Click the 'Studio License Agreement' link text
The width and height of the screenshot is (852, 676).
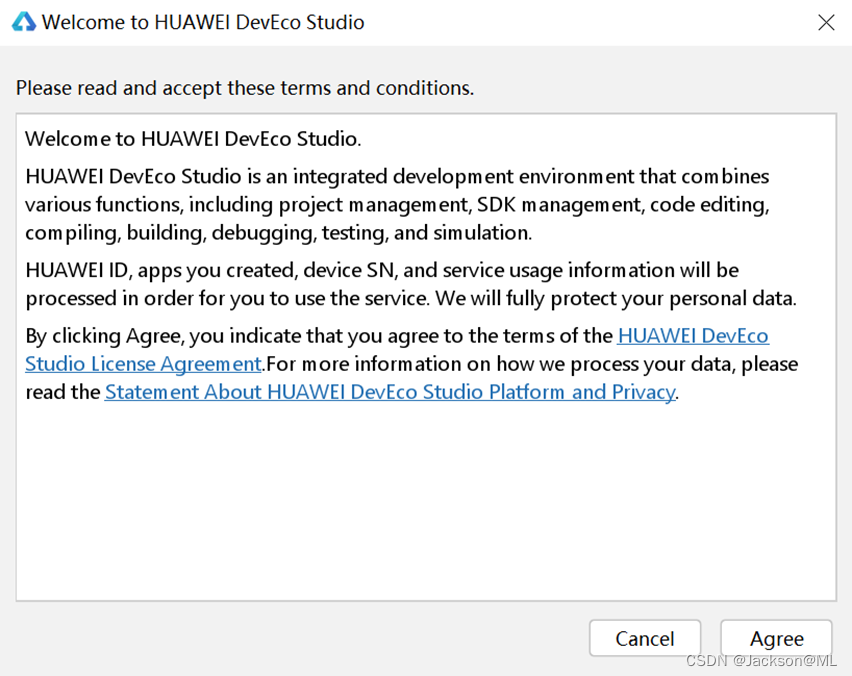coord(143,364)
